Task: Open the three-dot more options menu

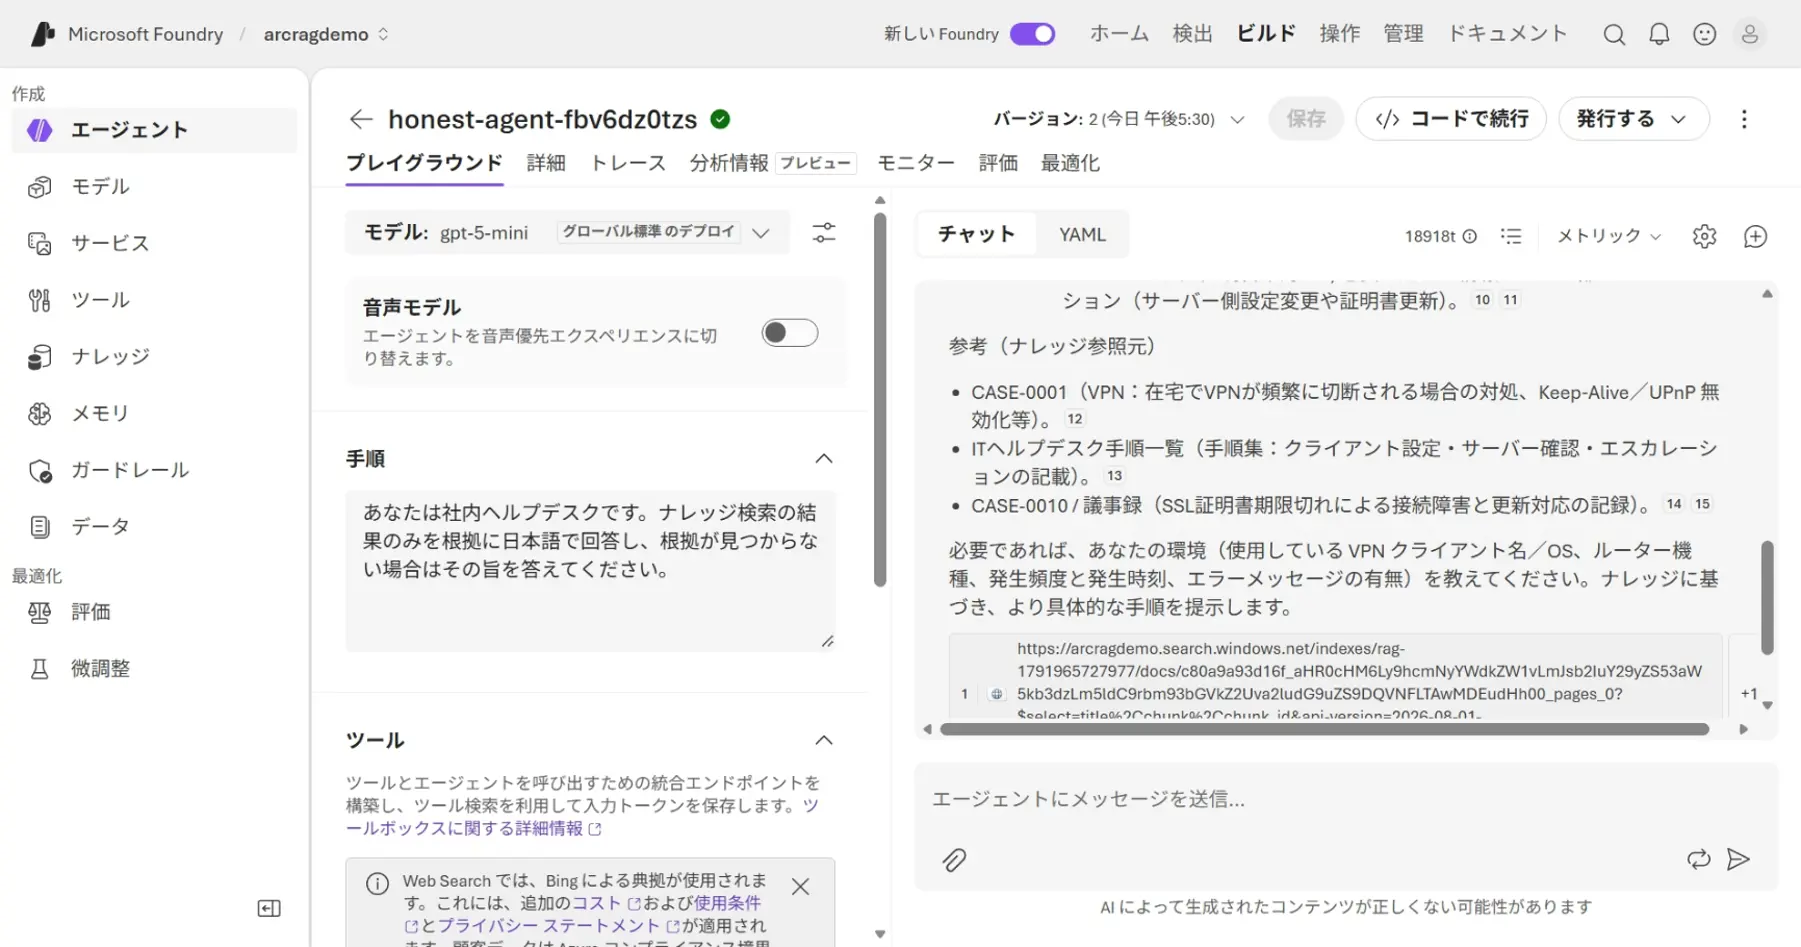Action: pyautogui.click(x=1744, y=119)
